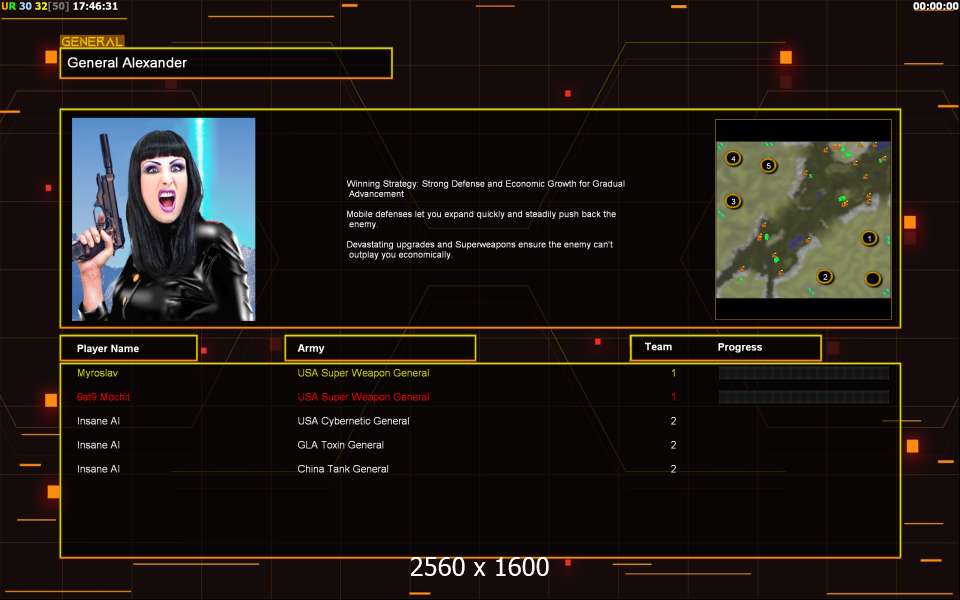Viewport: 960px width, 600px height.
Task: Click the 00:00:00 timer in top corner
Action: tap(935, 6)
